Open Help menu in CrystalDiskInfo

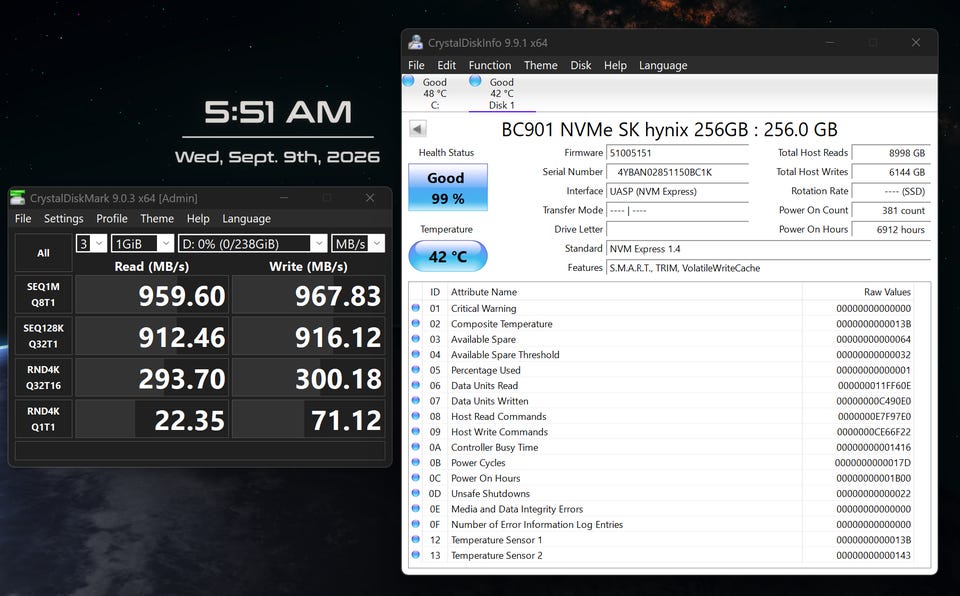point(615,65)
